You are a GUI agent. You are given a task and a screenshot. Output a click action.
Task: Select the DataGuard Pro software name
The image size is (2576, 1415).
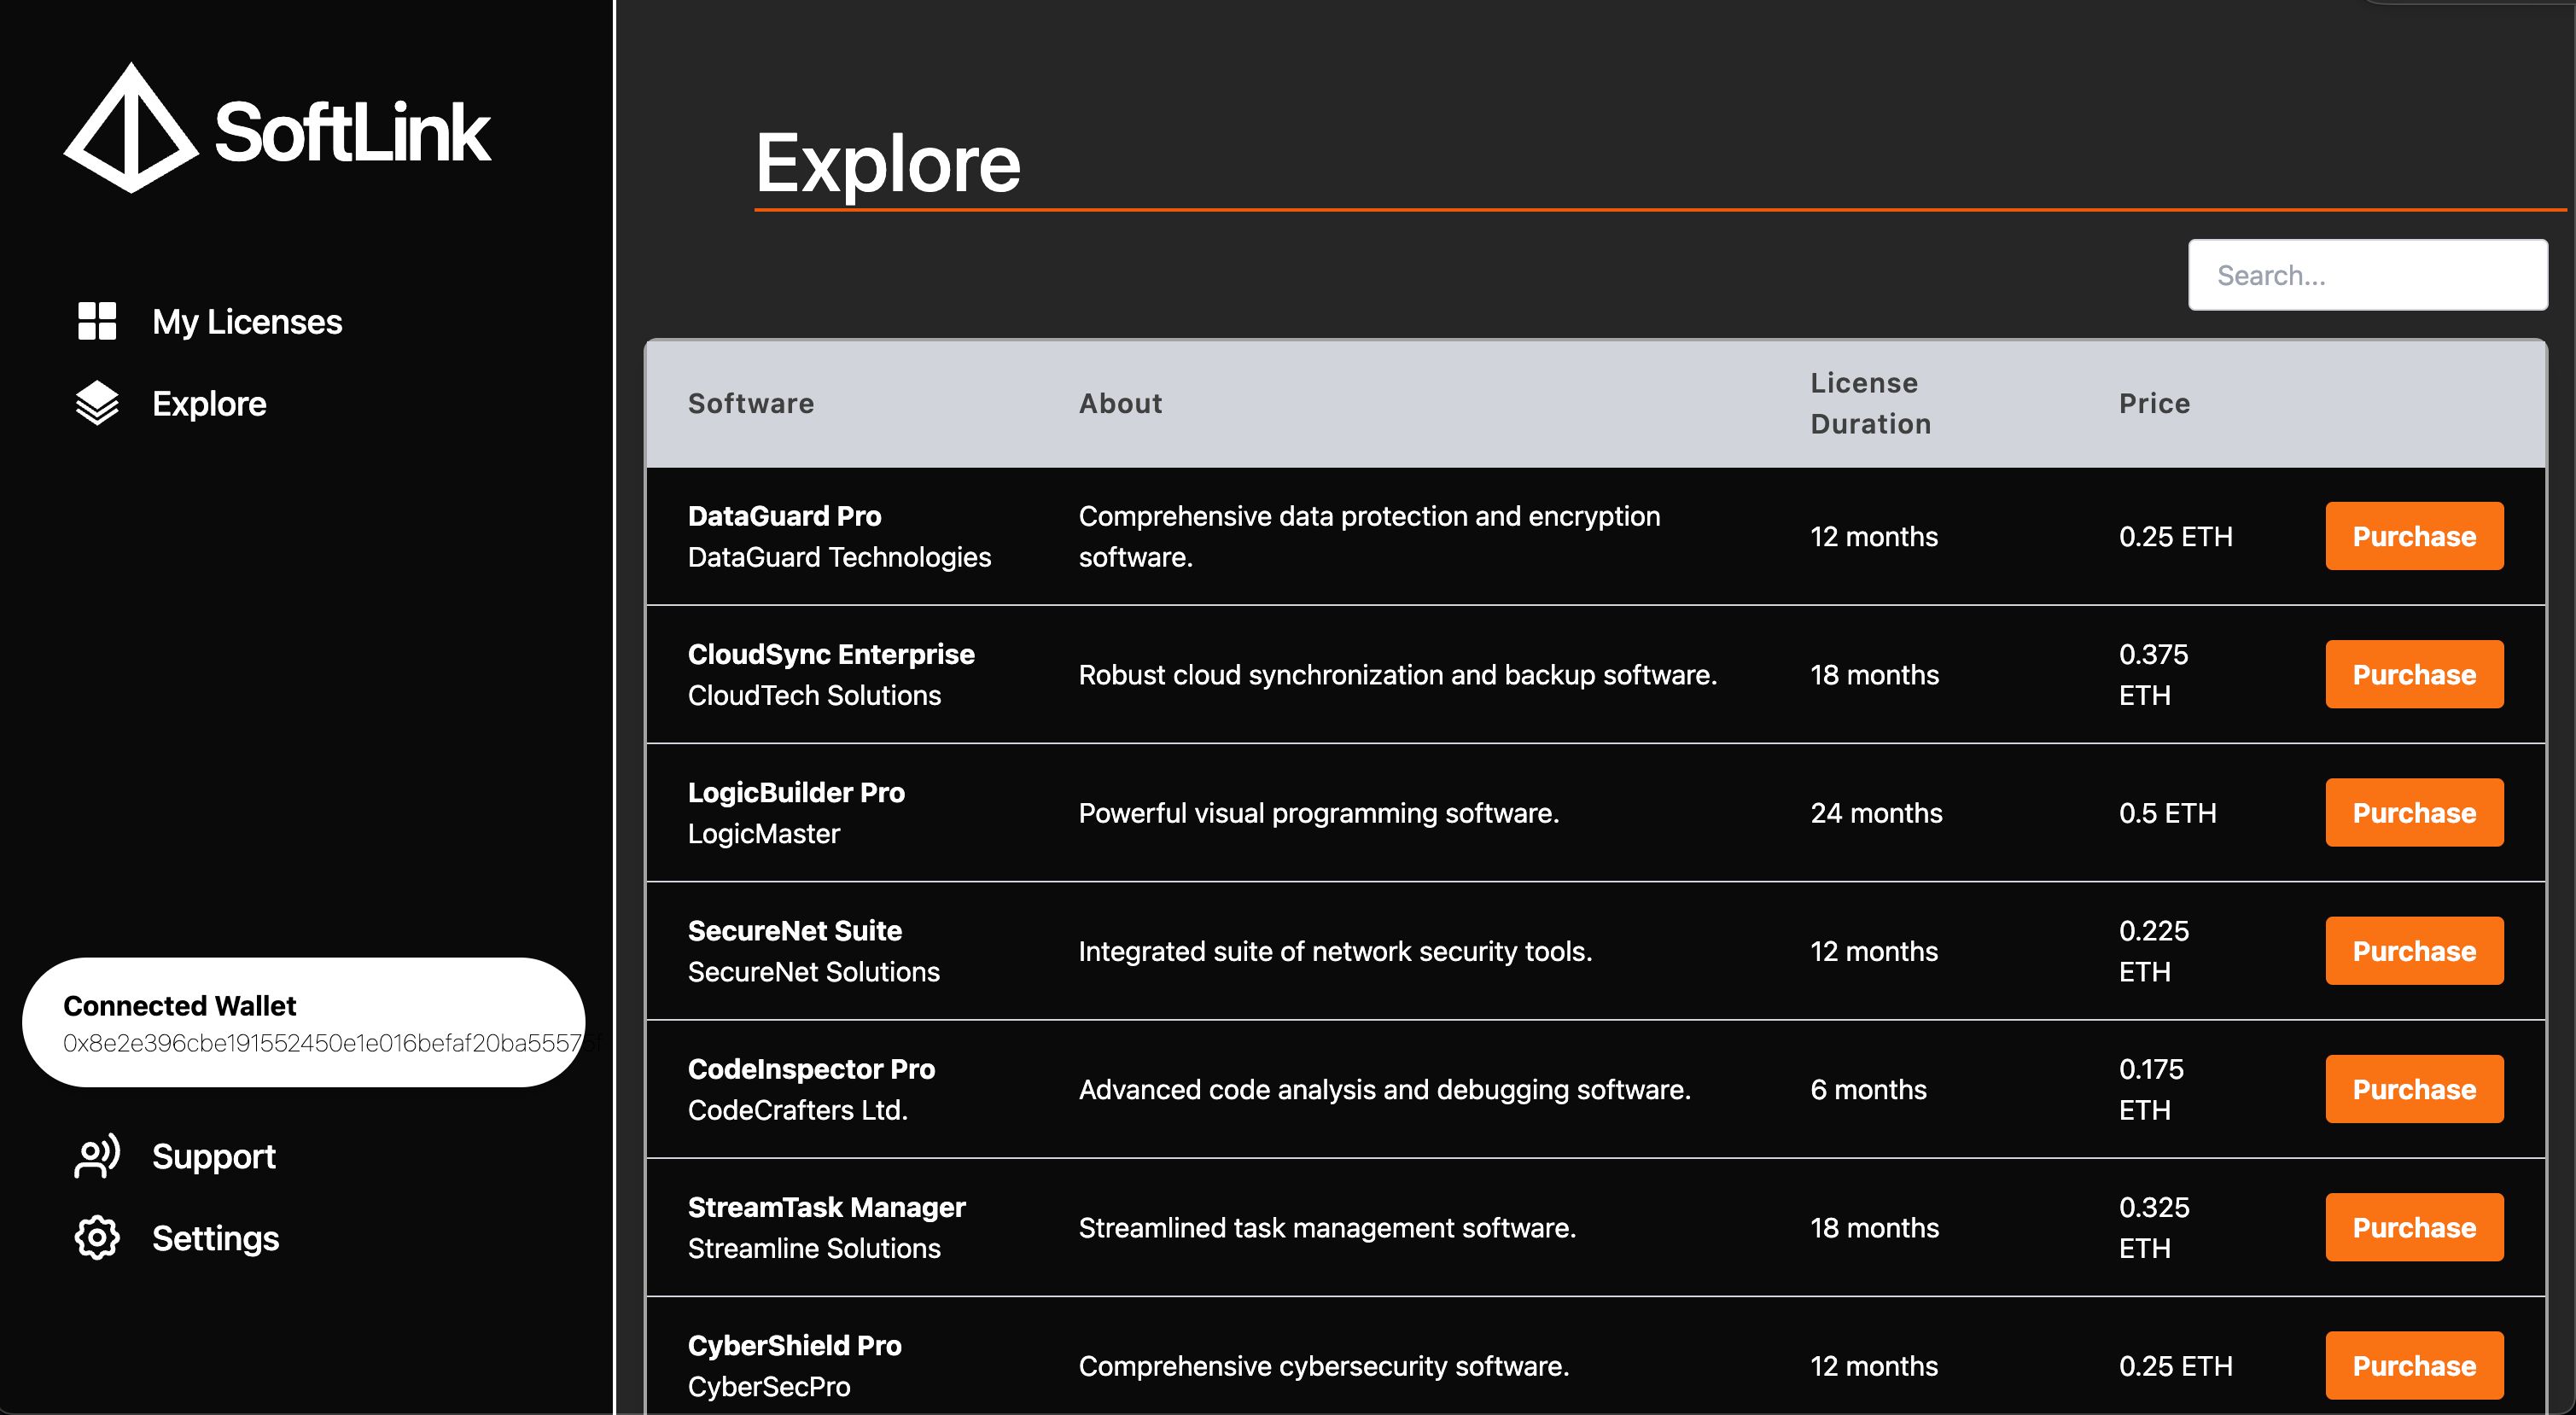click(784, 516)
